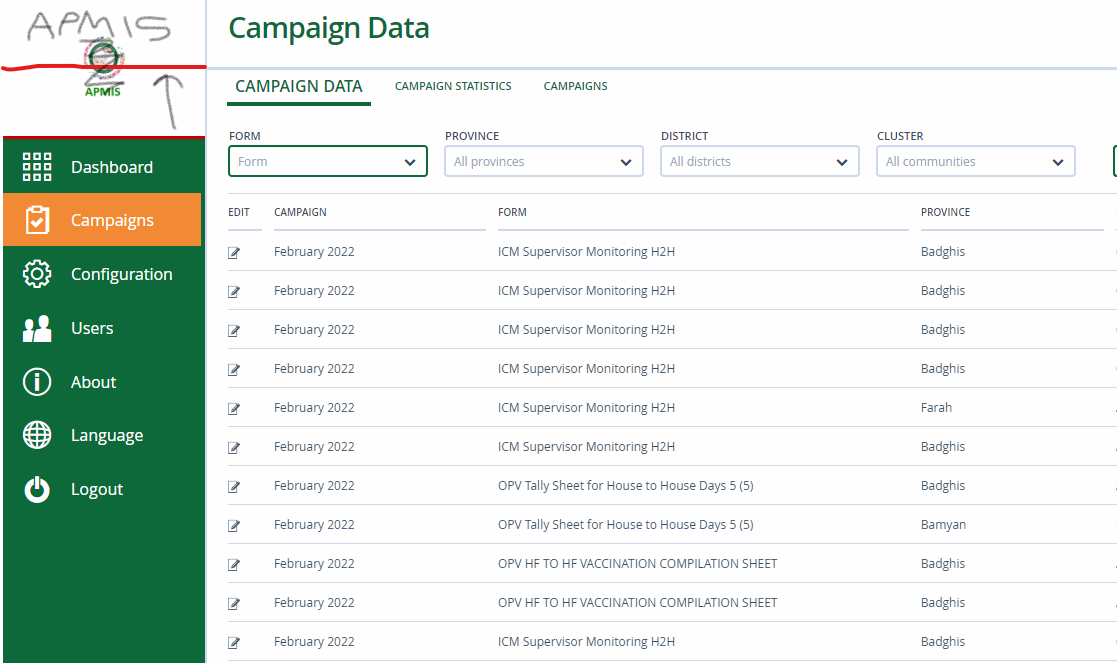1117x663 pixels.
Task: Click the Users people icon
Action: click(36, 327)
